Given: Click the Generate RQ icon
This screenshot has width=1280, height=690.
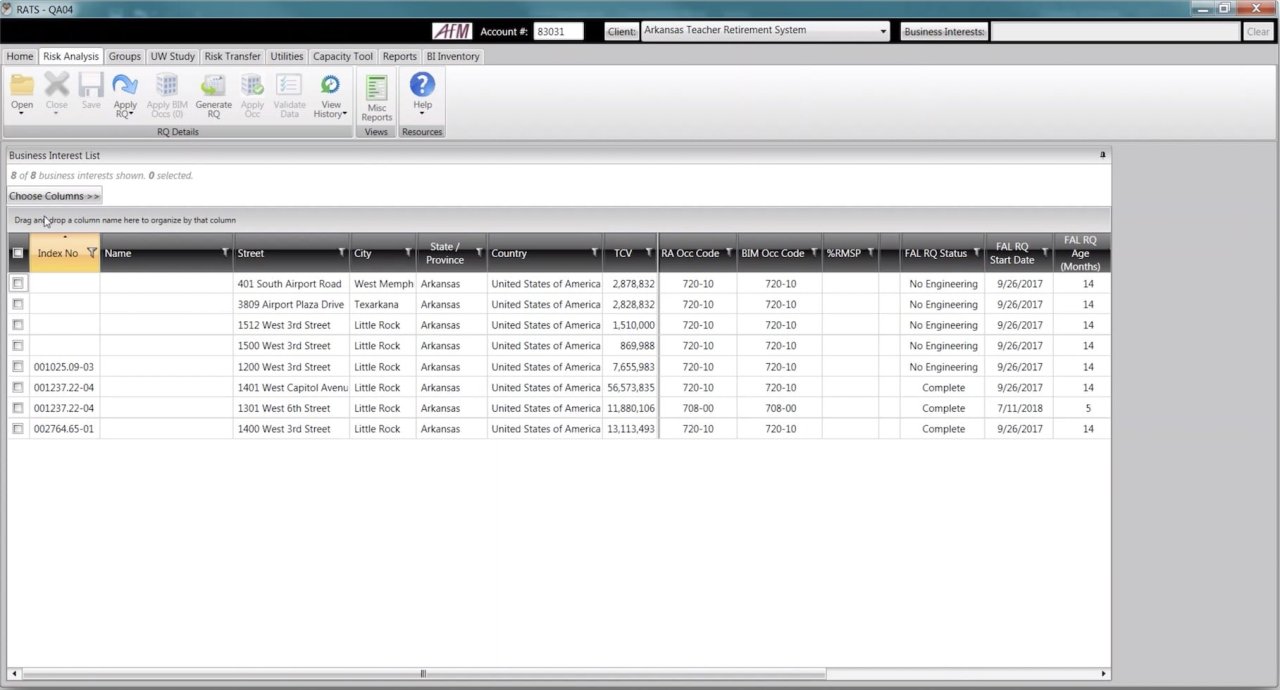Looking at the screenshot, I should (x=213, y=87).
